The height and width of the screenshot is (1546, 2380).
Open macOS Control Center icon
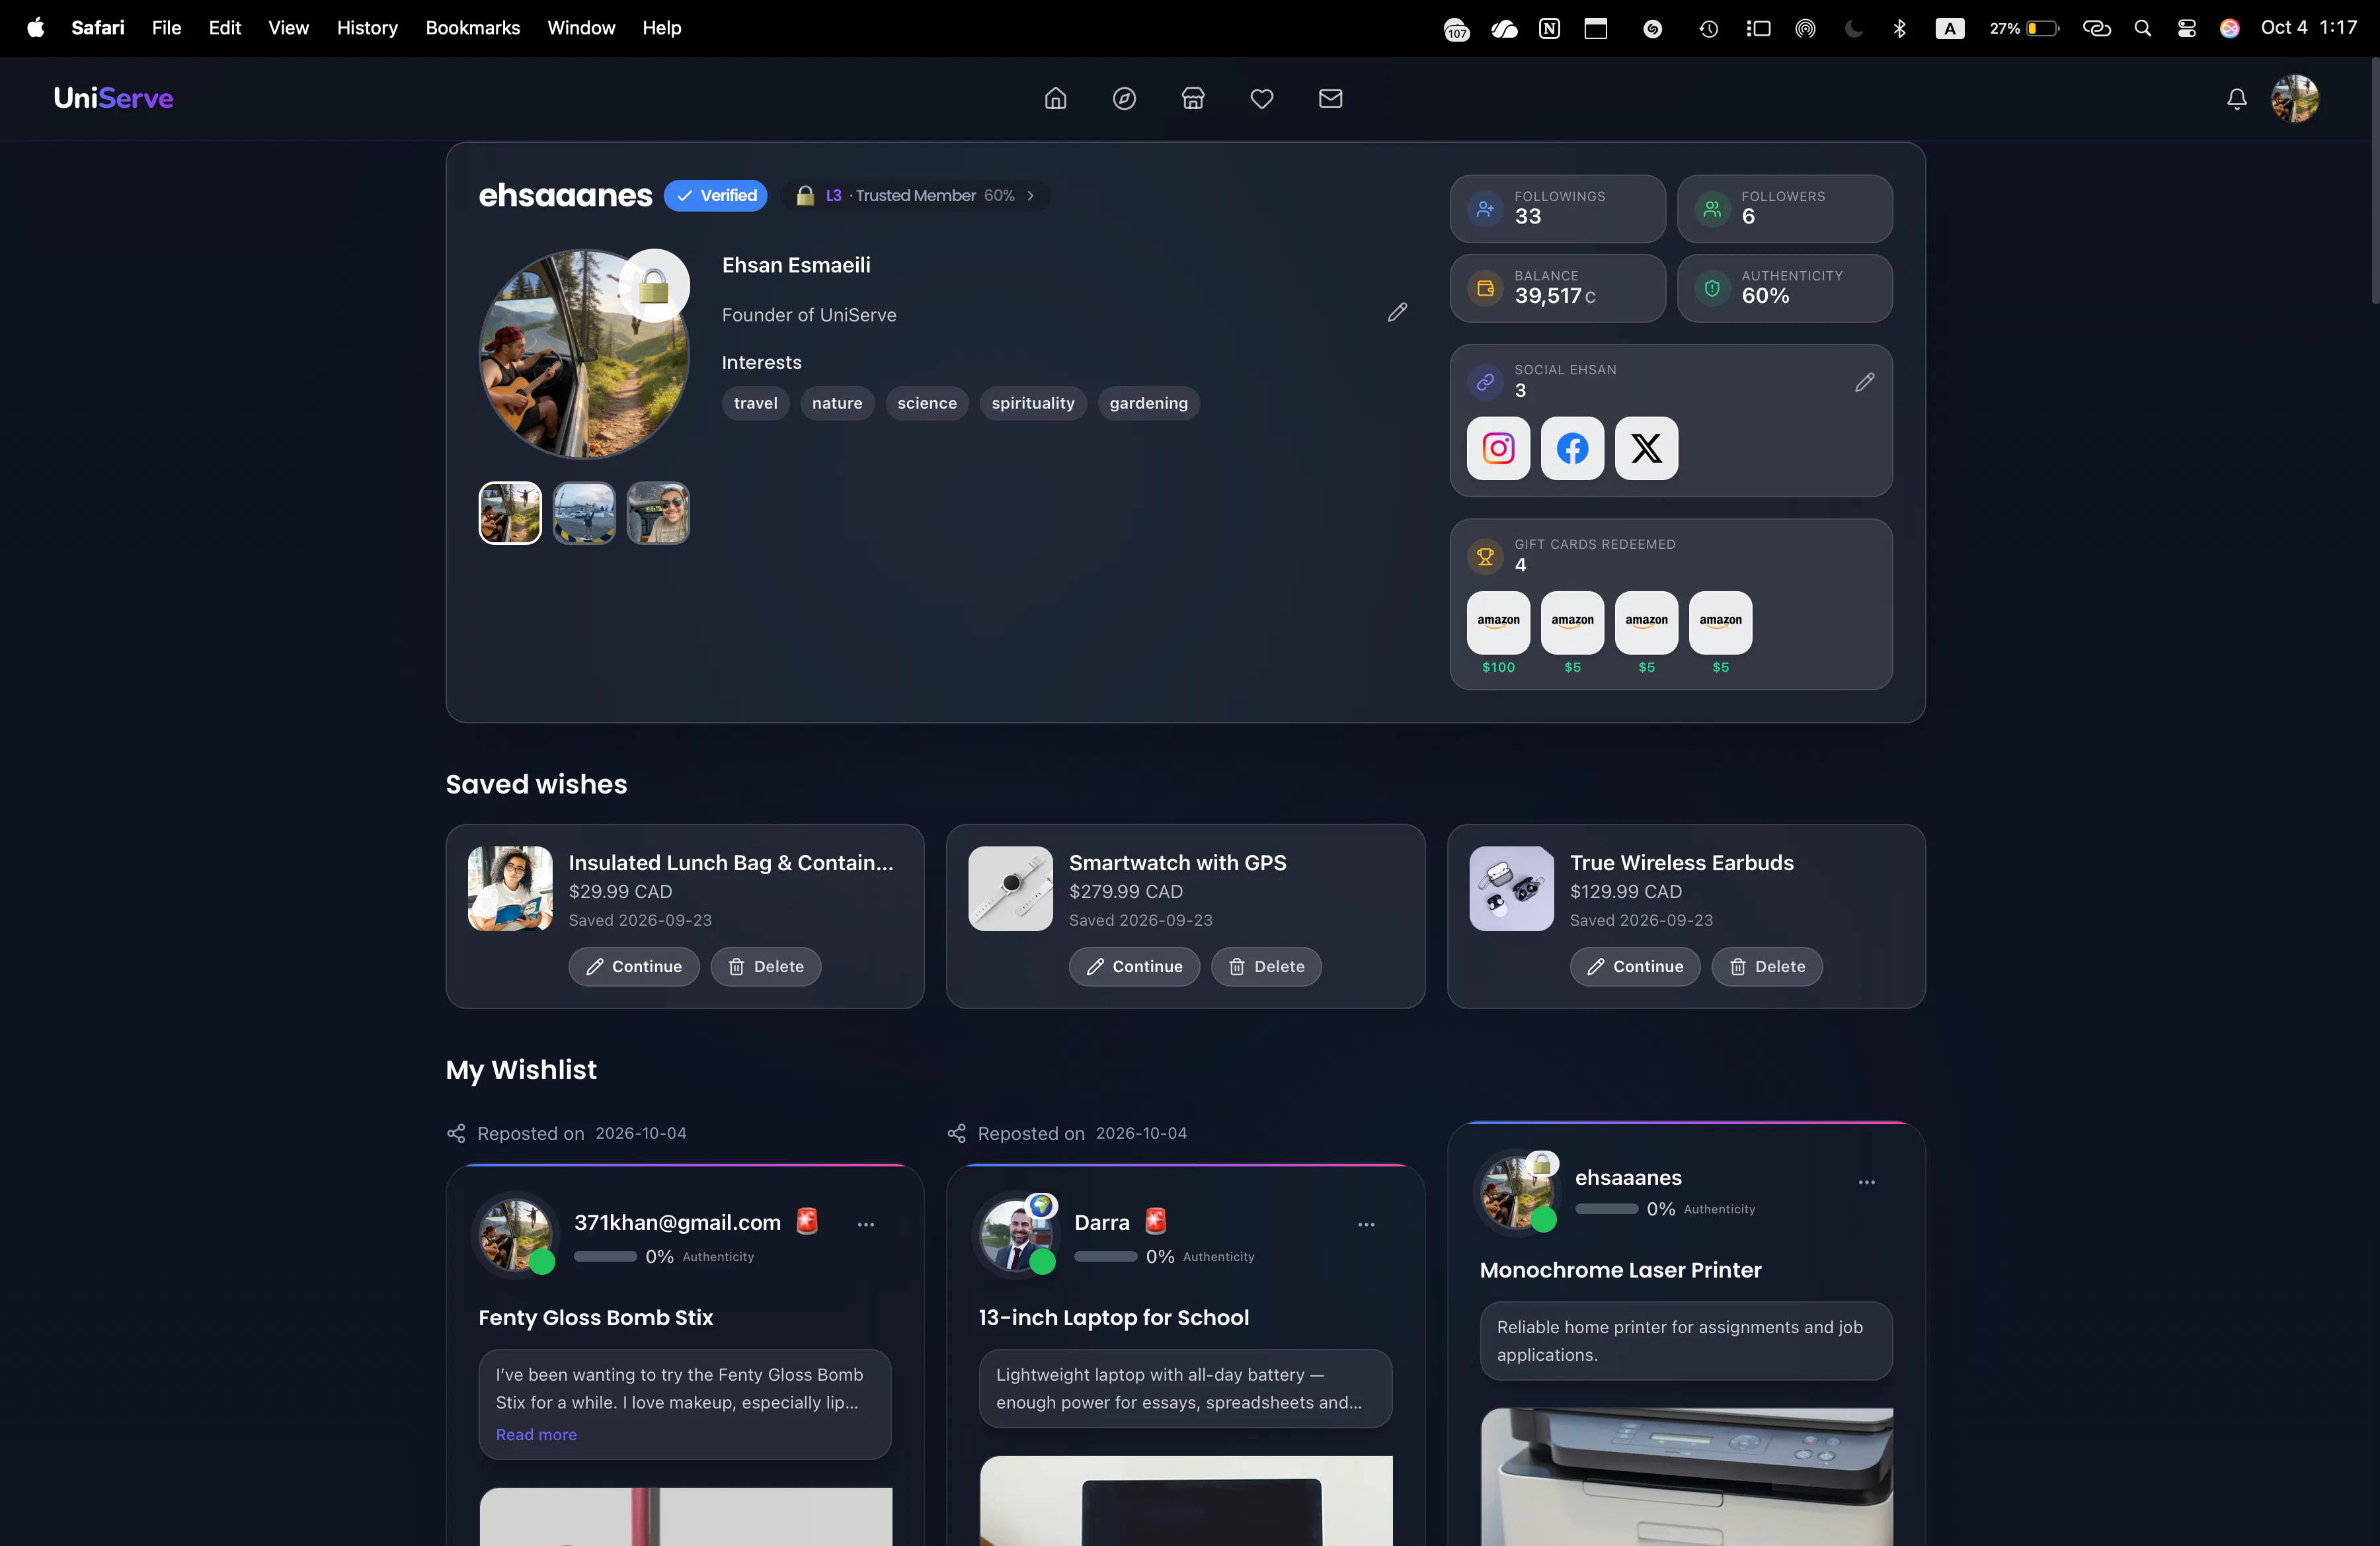pos(2187,28)
